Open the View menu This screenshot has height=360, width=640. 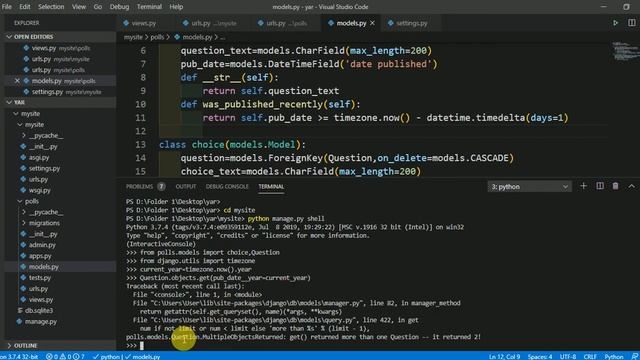tap(79, 7)
